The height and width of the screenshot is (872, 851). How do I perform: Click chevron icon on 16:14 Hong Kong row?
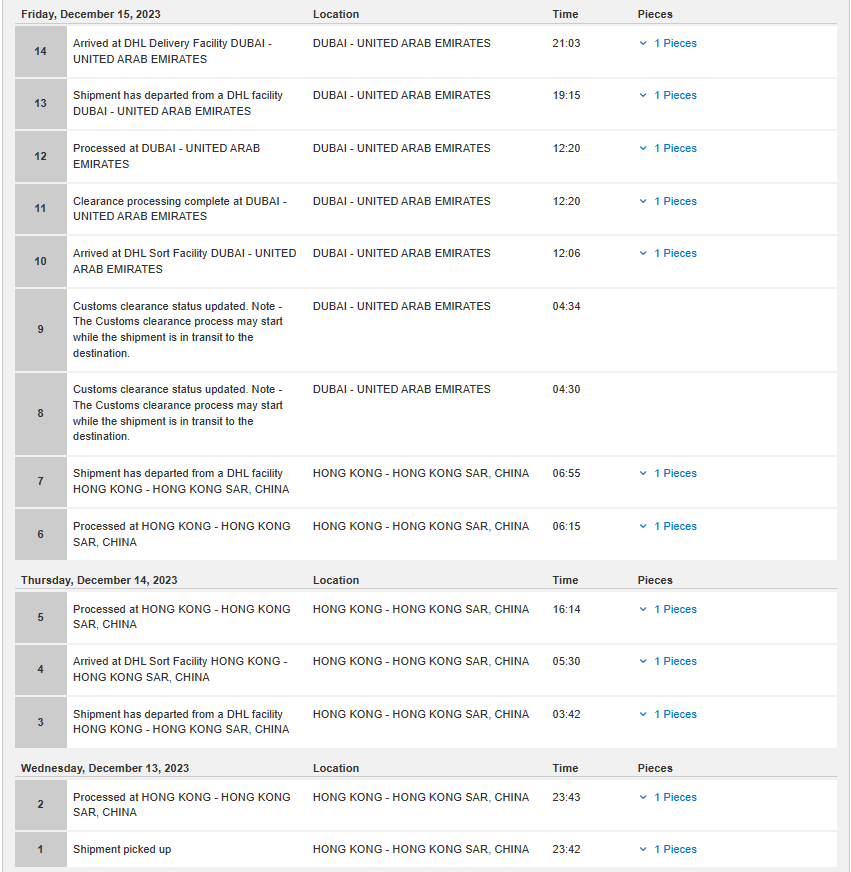(643, 610)
